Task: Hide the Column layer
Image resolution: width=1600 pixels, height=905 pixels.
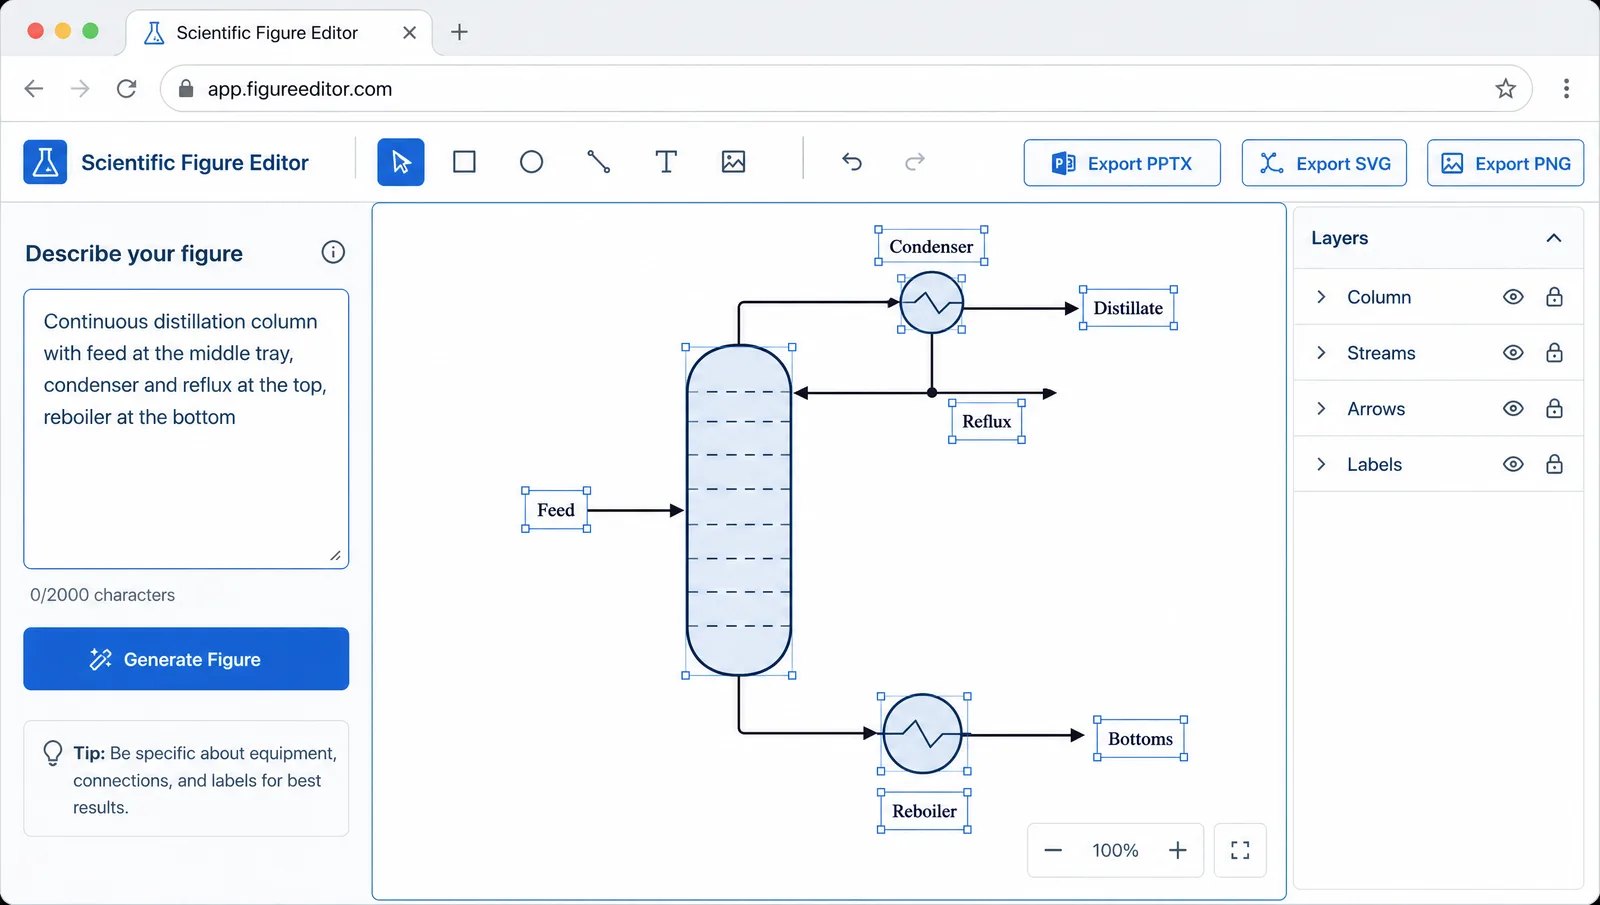Action: [1513, 297]
